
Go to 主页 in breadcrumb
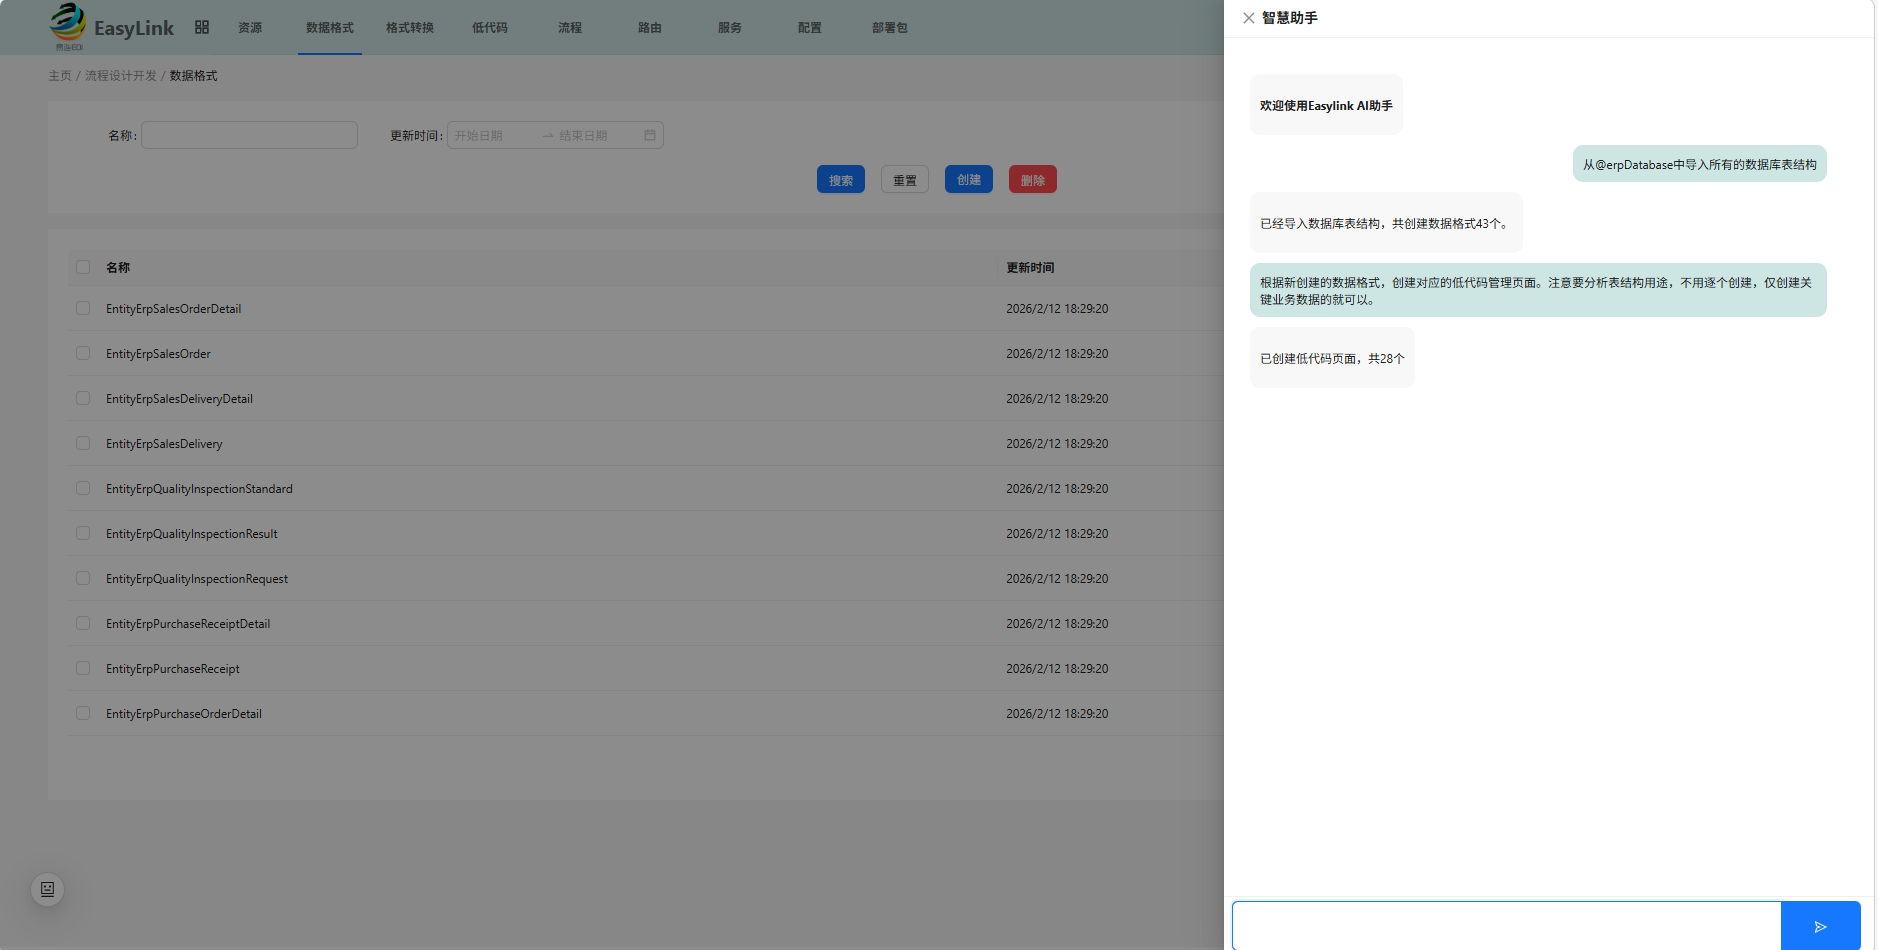(x=60, y=76)
